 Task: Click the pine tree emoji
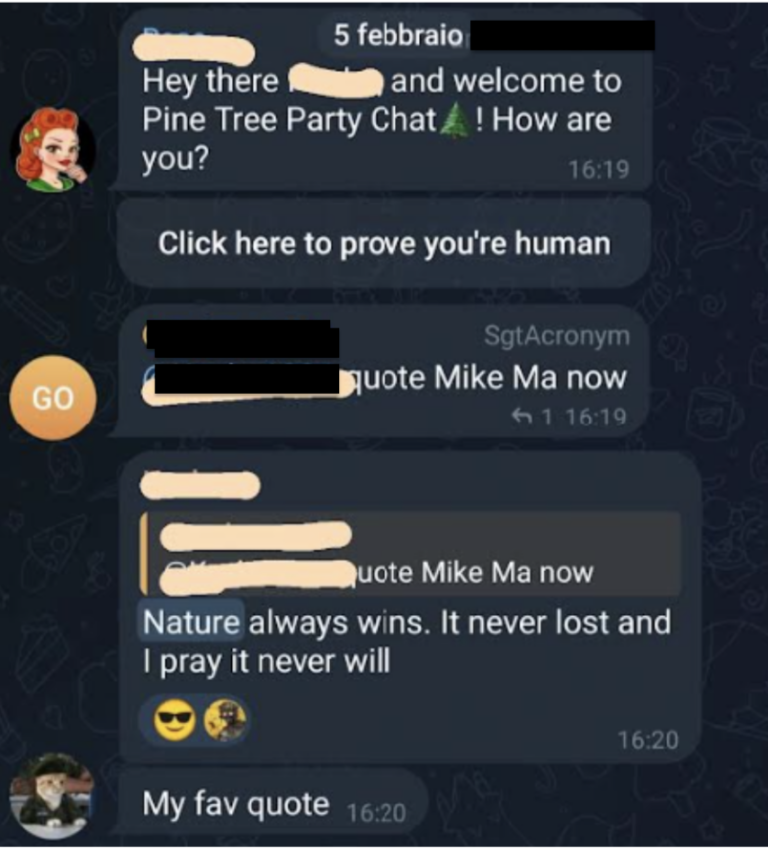coord(454,120)
